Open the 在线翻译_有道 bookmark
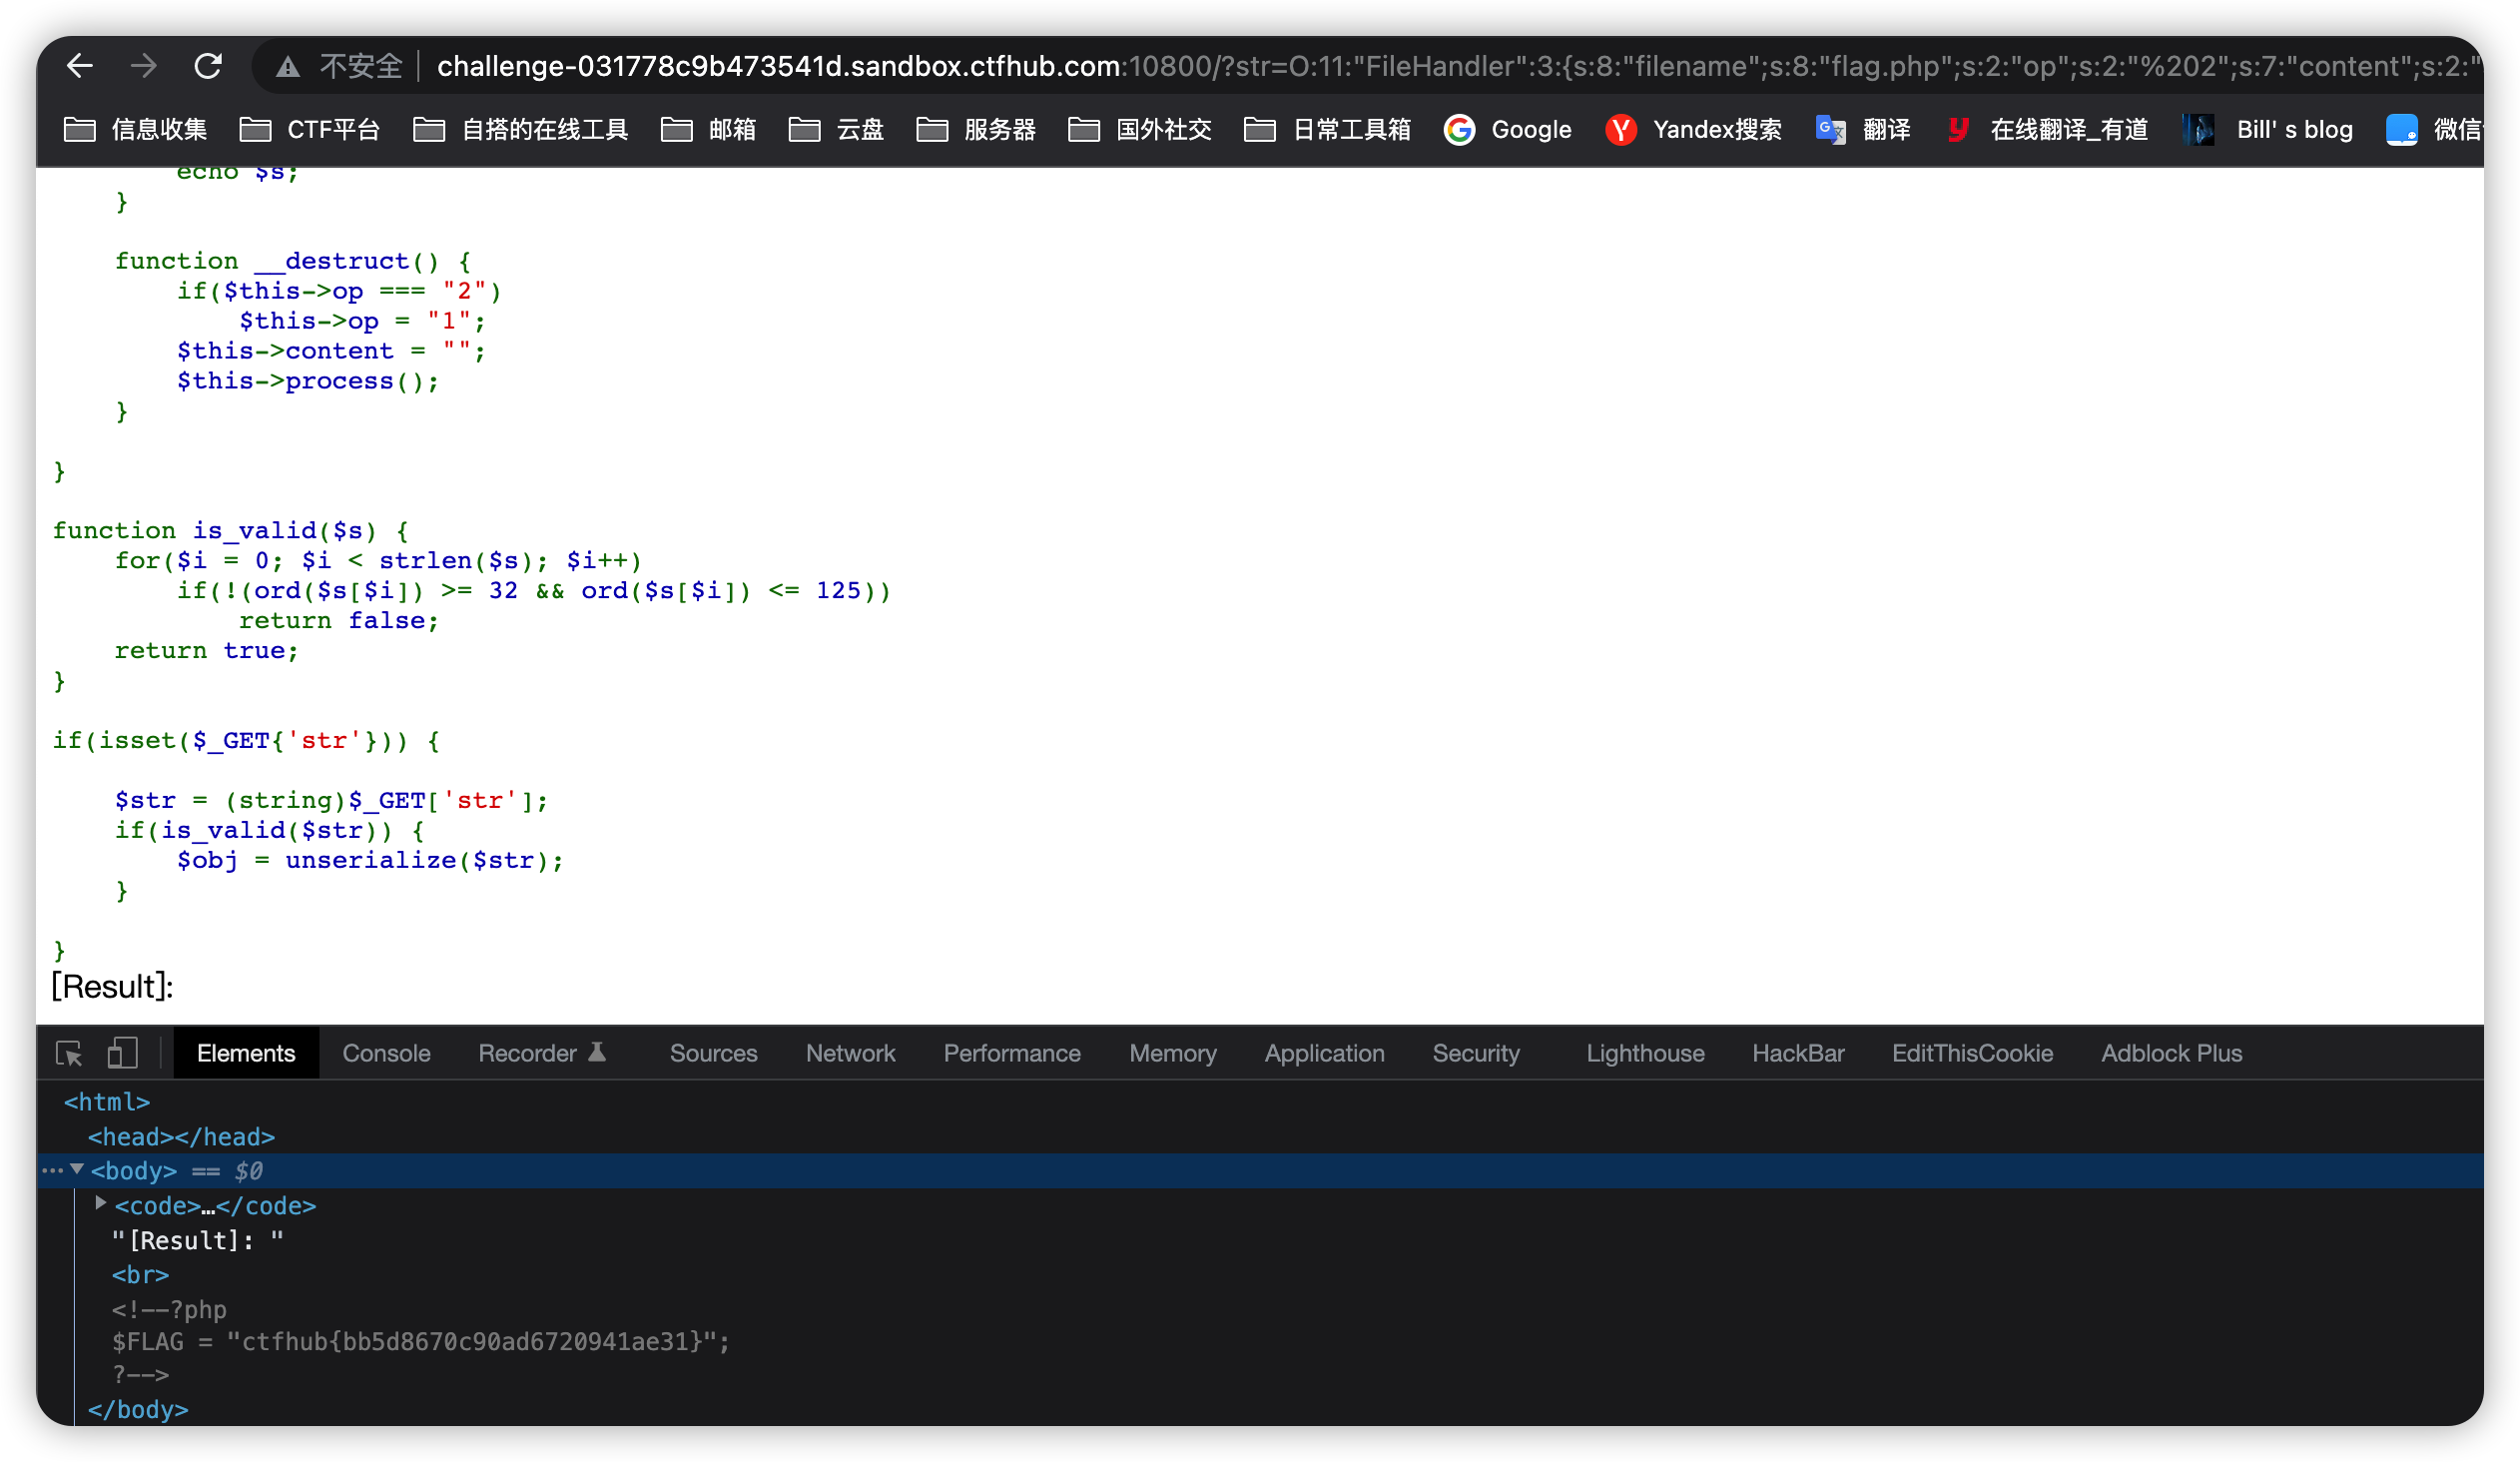Screen dimensions: 2520x1462 (2047, 130)
